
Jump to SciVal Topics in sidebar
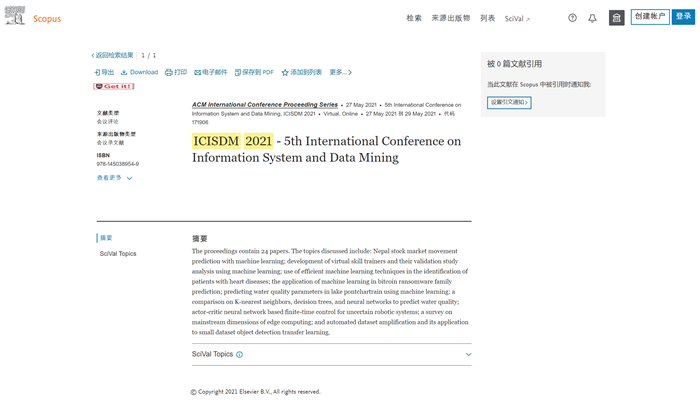point(118,254)
